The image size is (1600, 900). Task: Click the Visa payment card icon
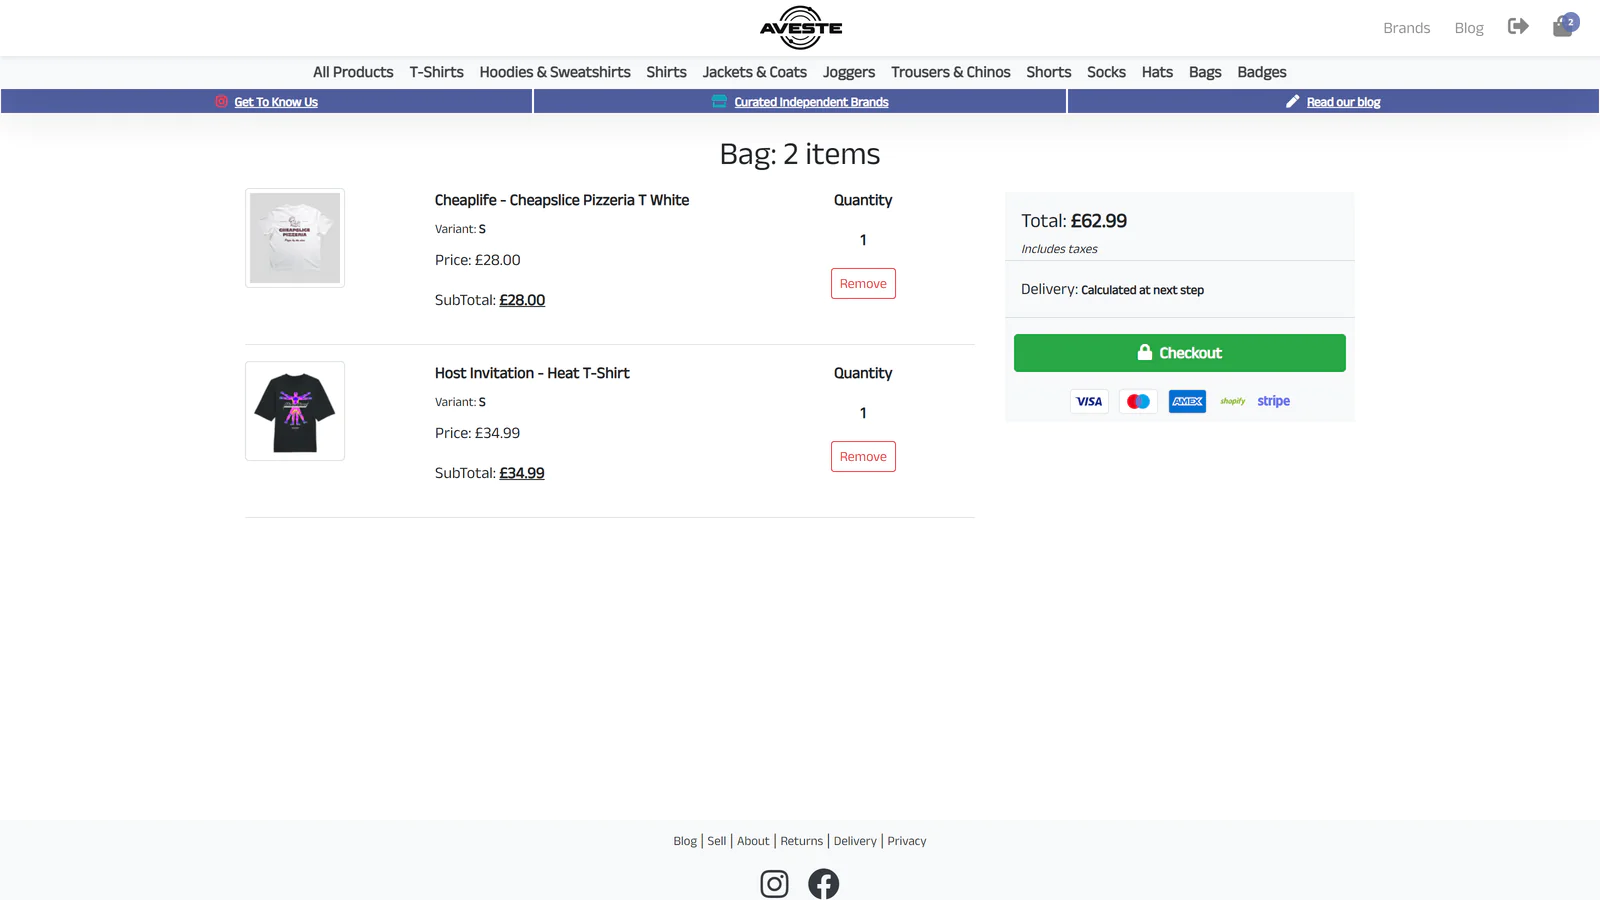click(1089, 402)
